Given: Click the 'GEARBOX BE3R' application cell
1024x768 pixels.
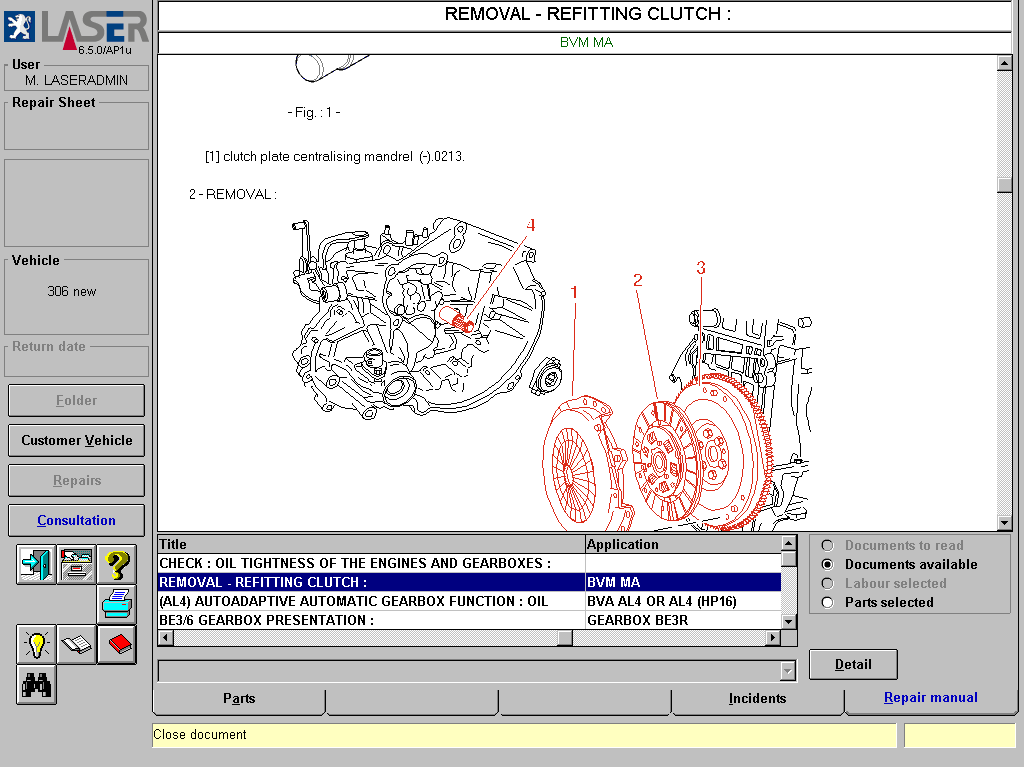Looking at the screenshot, I should tap(682, 620).
